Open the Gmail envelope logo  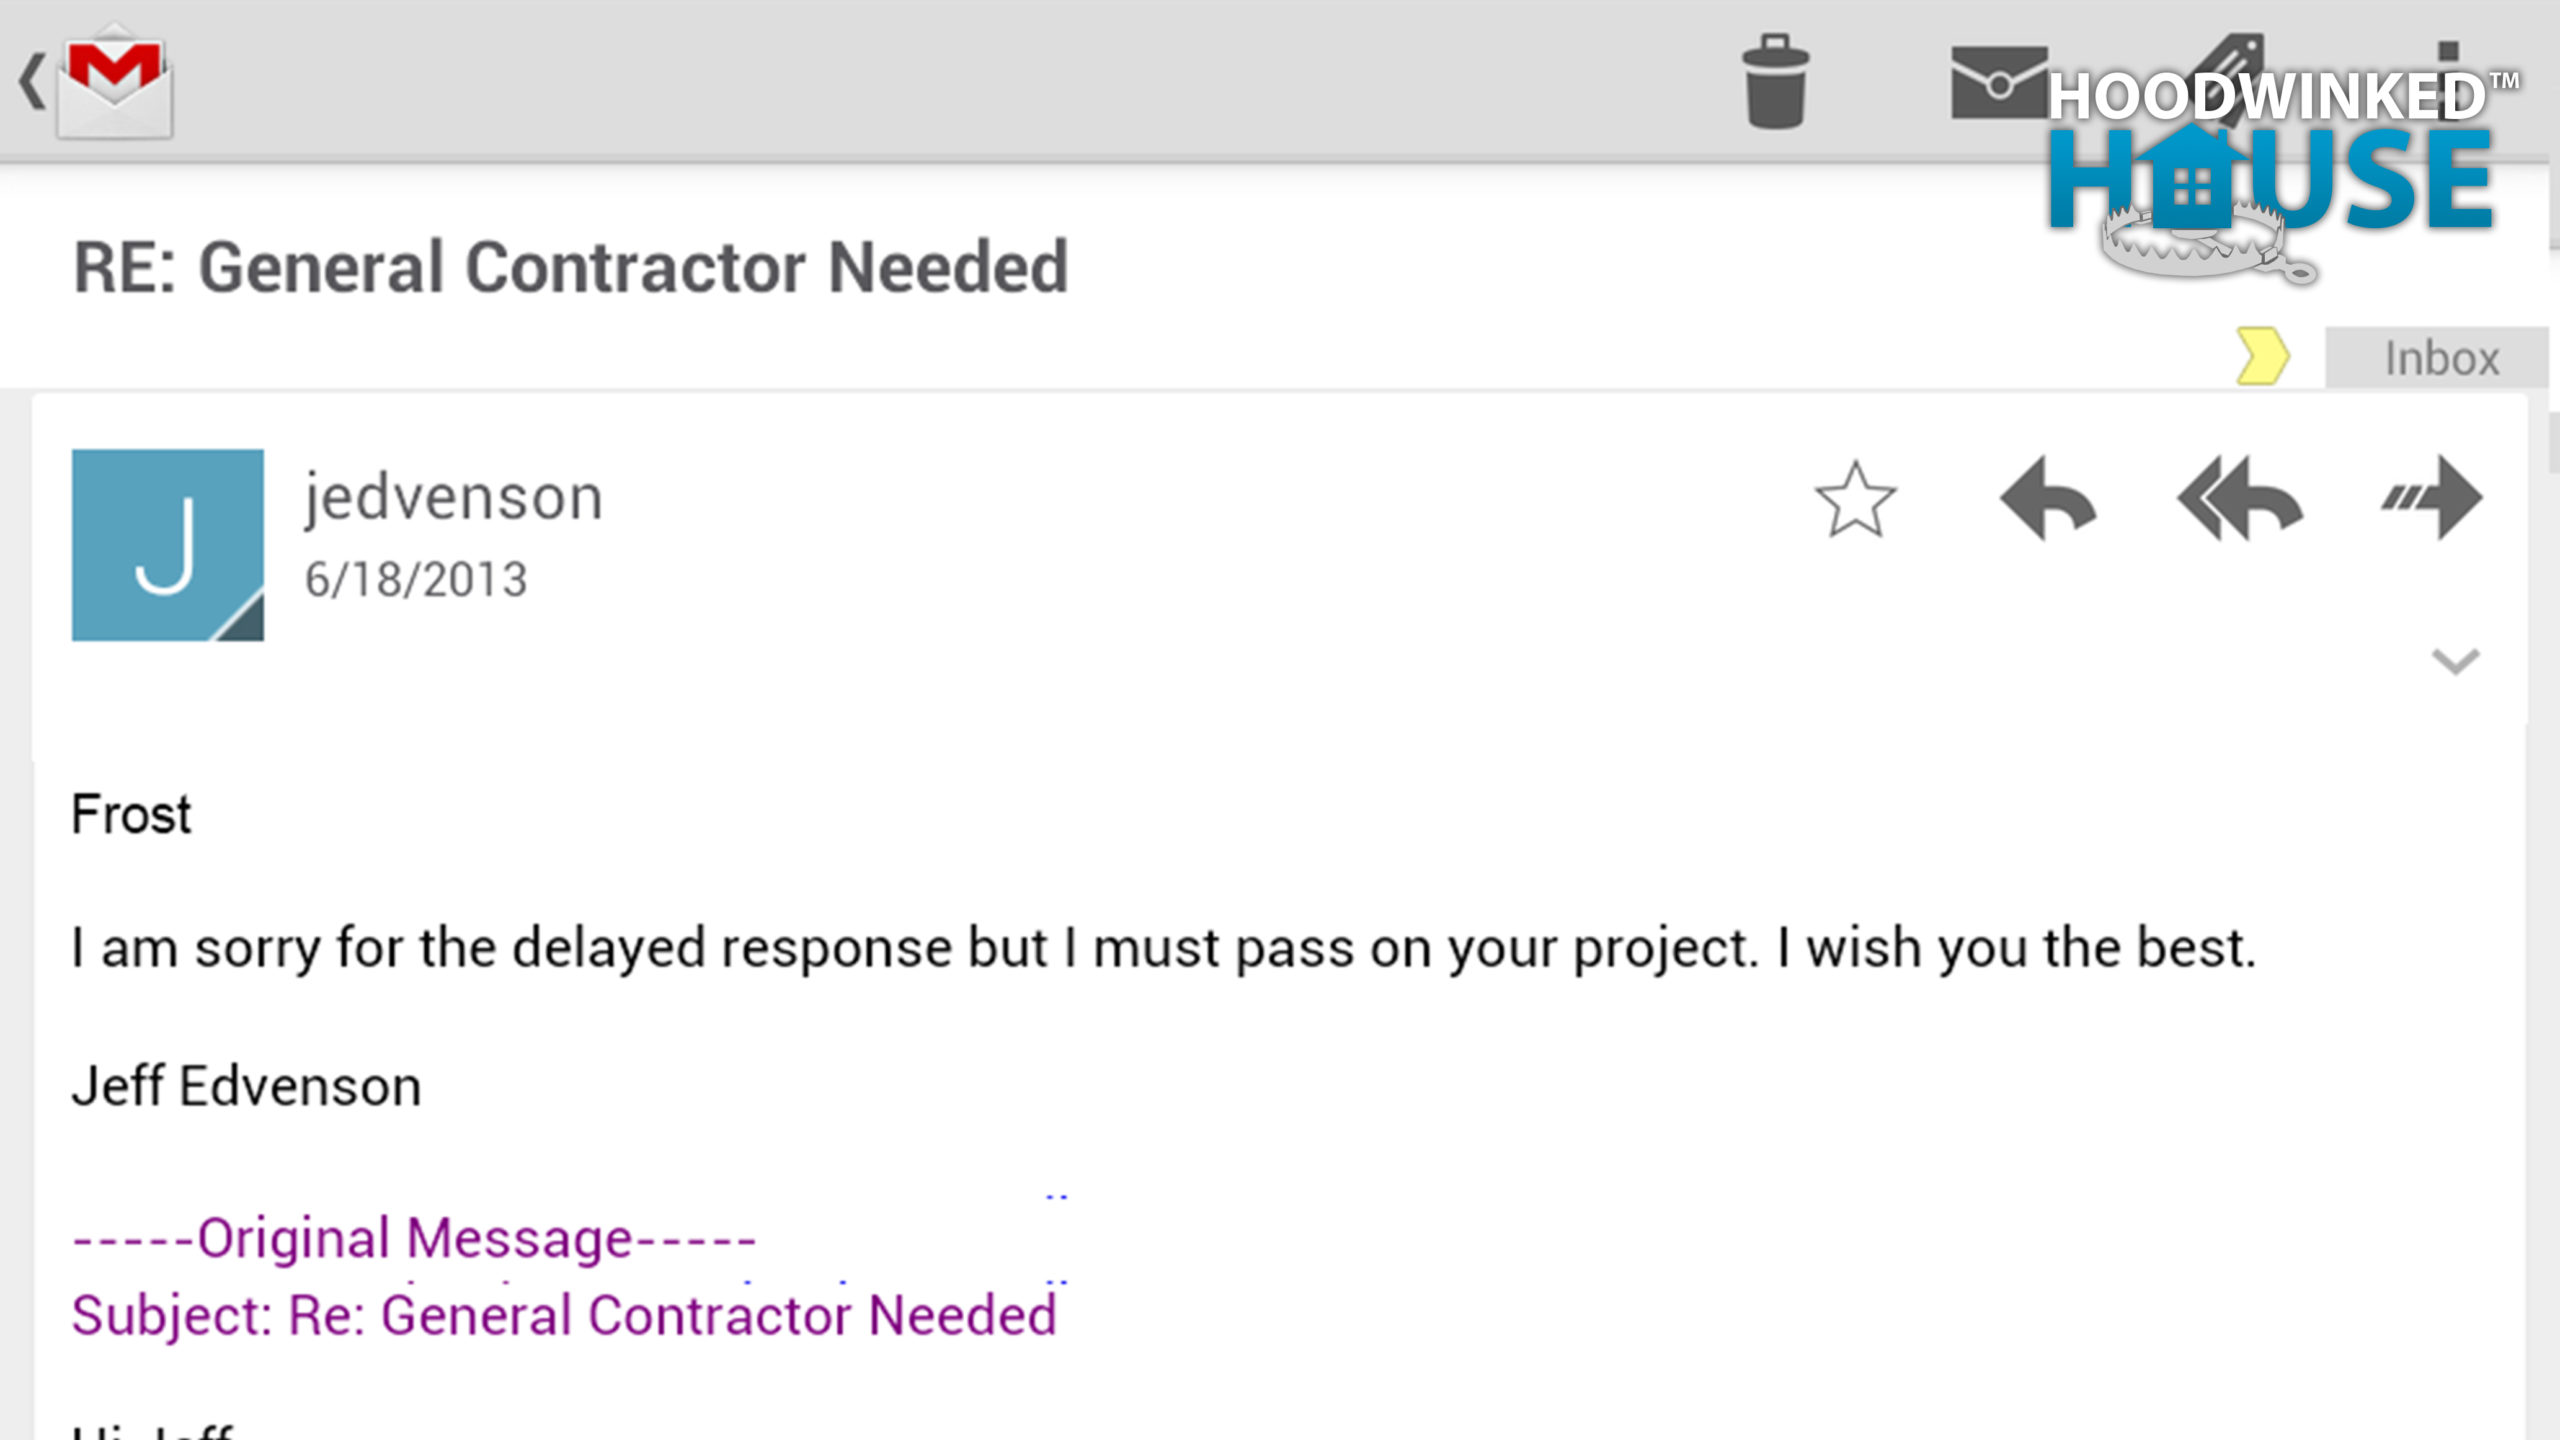pos(116,82)
